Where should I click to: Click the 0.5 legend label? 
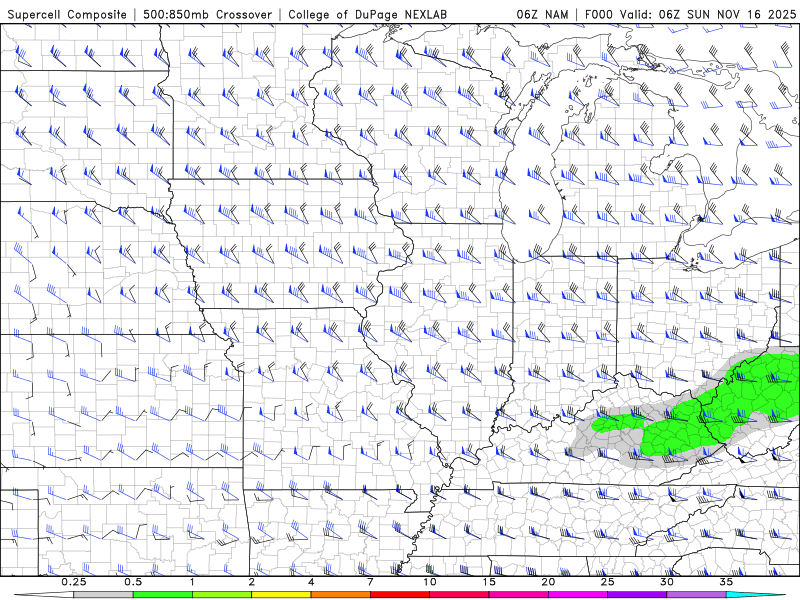(133, 582)
